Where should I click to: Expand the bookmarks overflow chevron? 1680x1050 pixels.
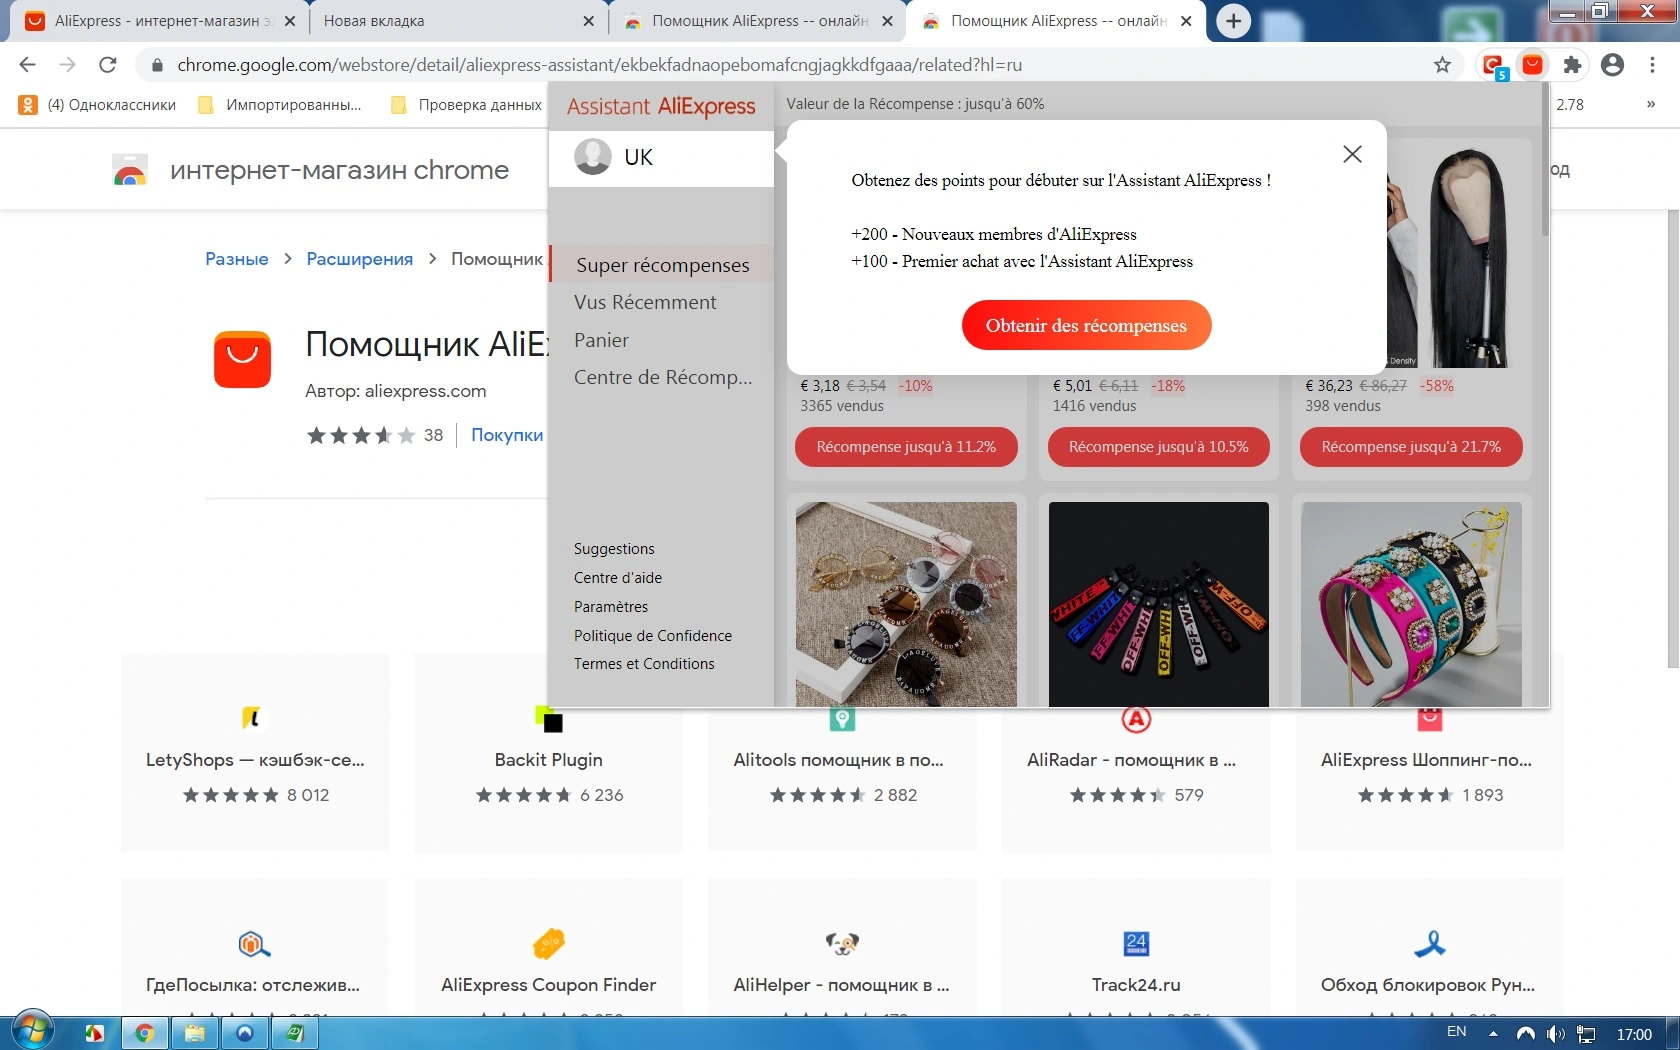coord(1650,104)
